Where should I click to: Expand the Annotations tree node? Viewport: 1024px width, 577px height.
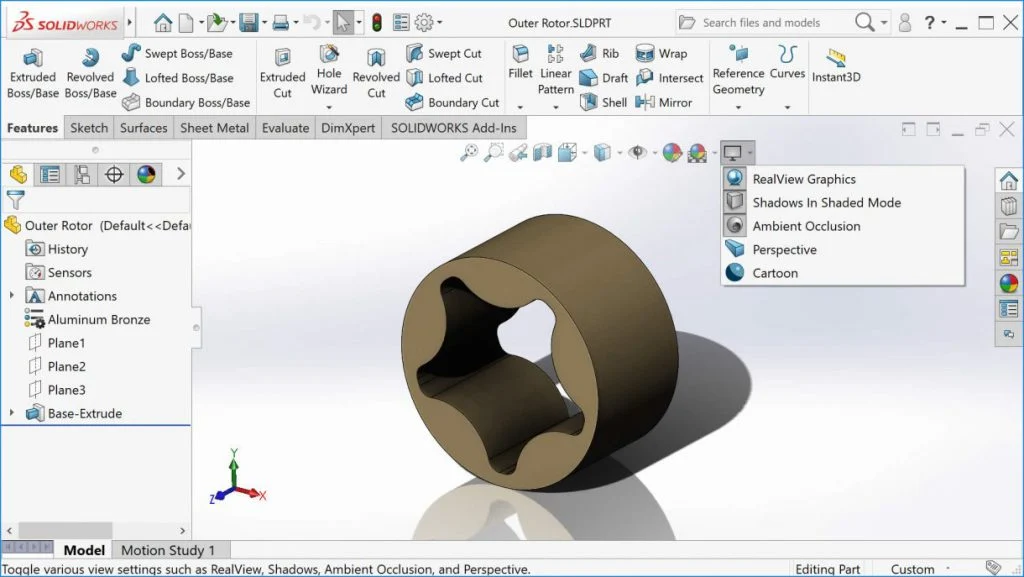[11, 296]
